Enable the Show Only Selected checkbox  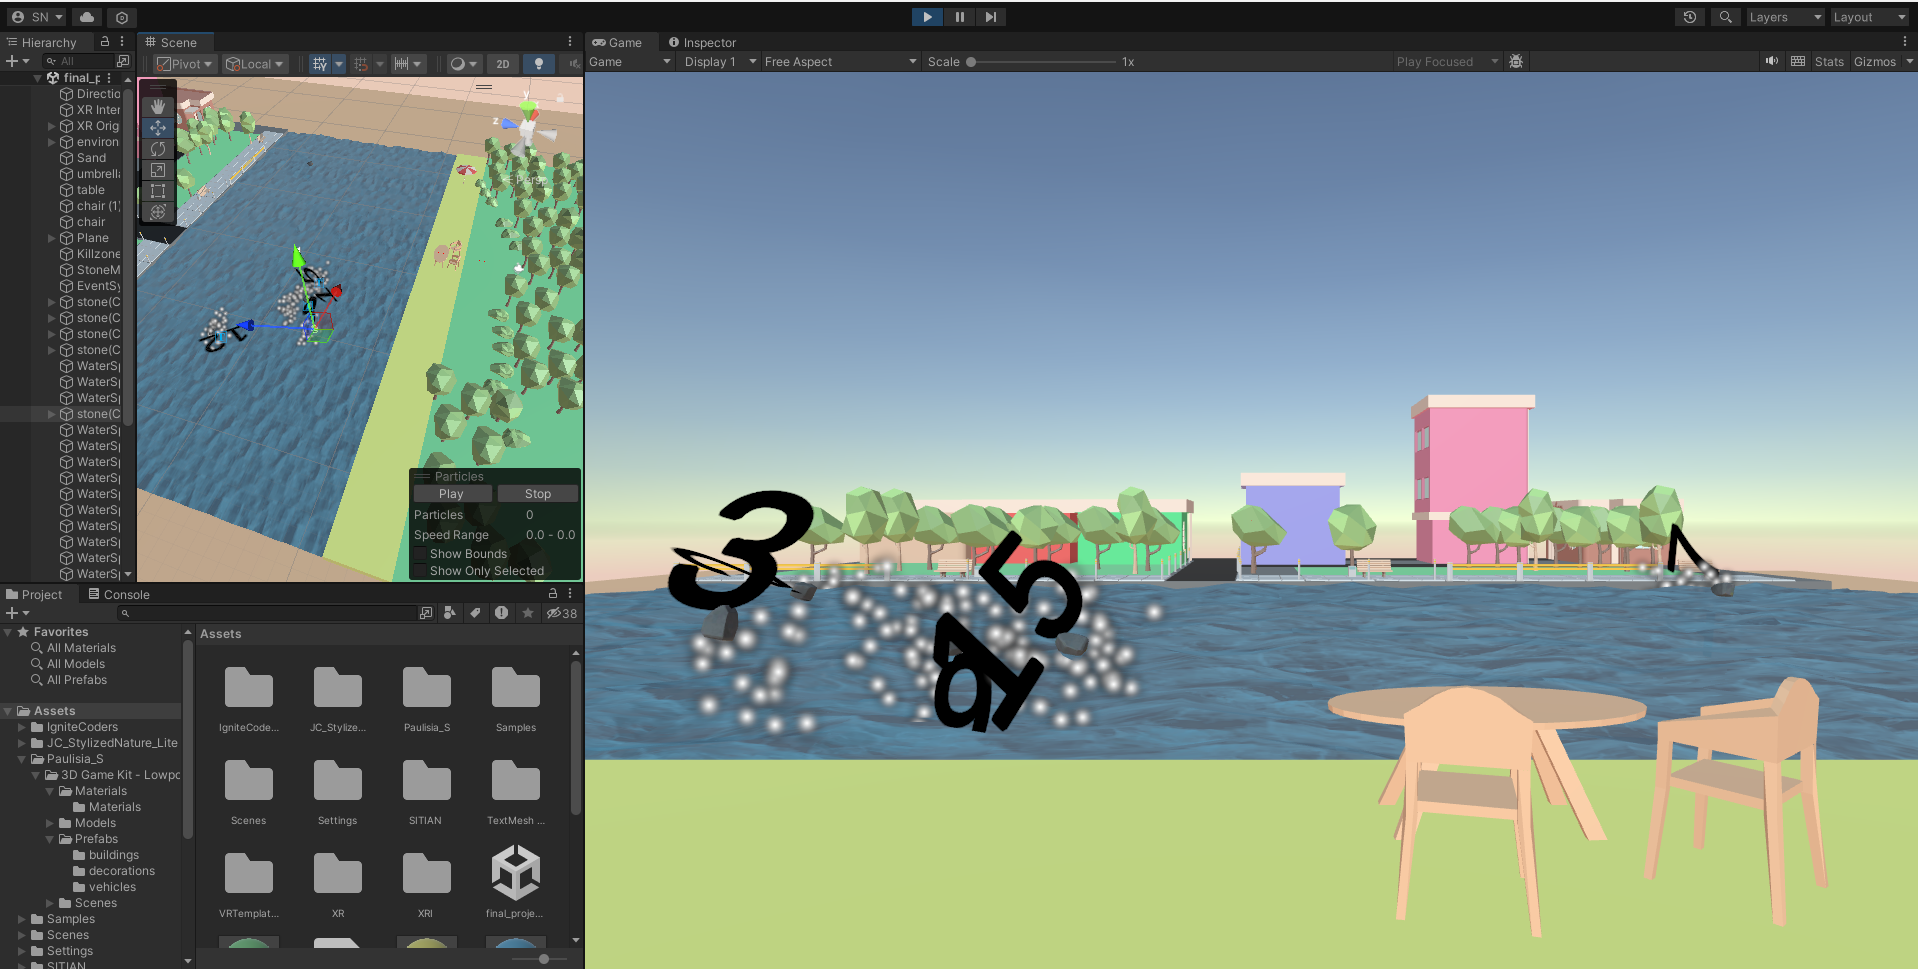coord(421,571)
